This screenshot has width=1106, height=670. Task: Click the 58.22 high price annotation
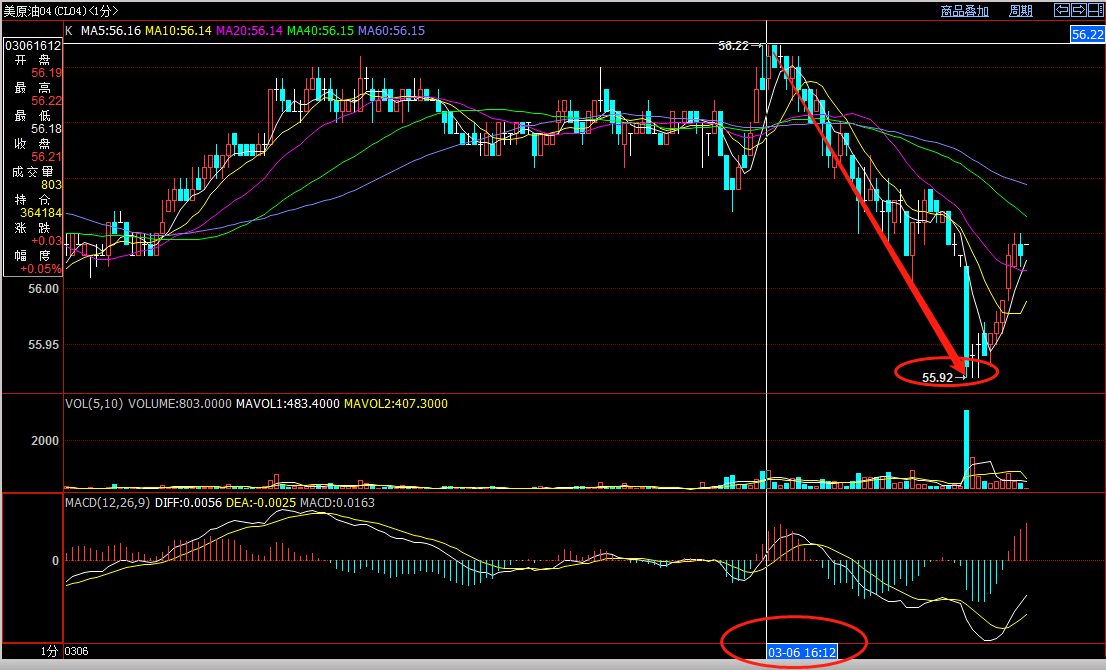(x=733, y=46)
